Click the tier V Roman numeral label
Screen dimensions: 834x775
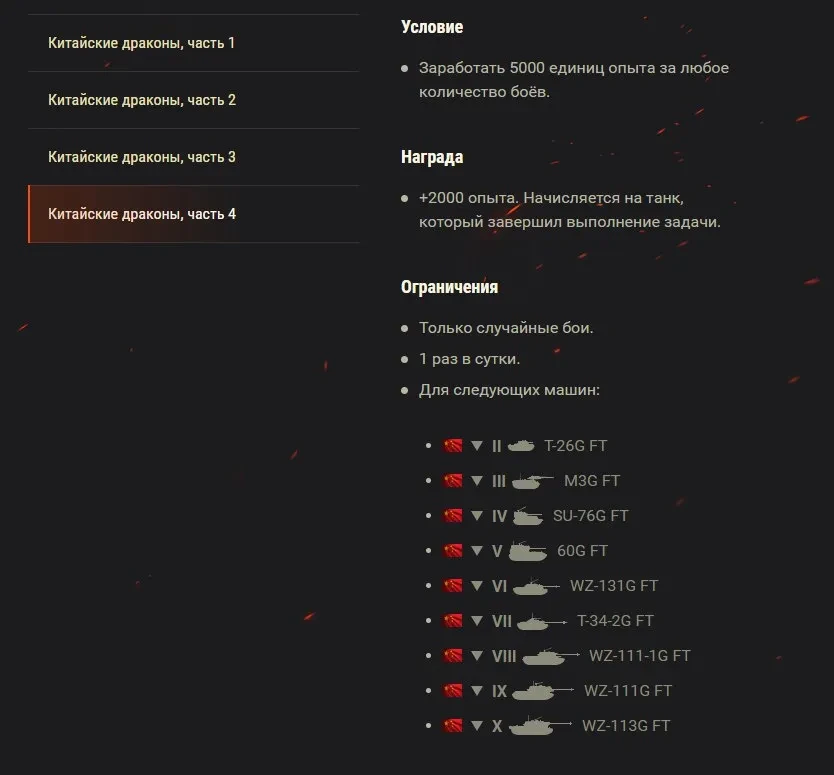tap(497, 551)
